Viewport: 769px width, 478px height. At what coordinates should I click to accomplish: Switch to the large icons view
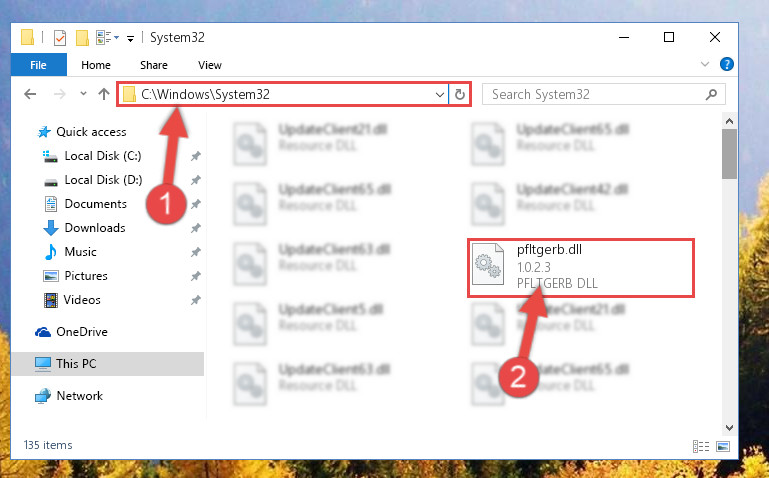(723, 446)
